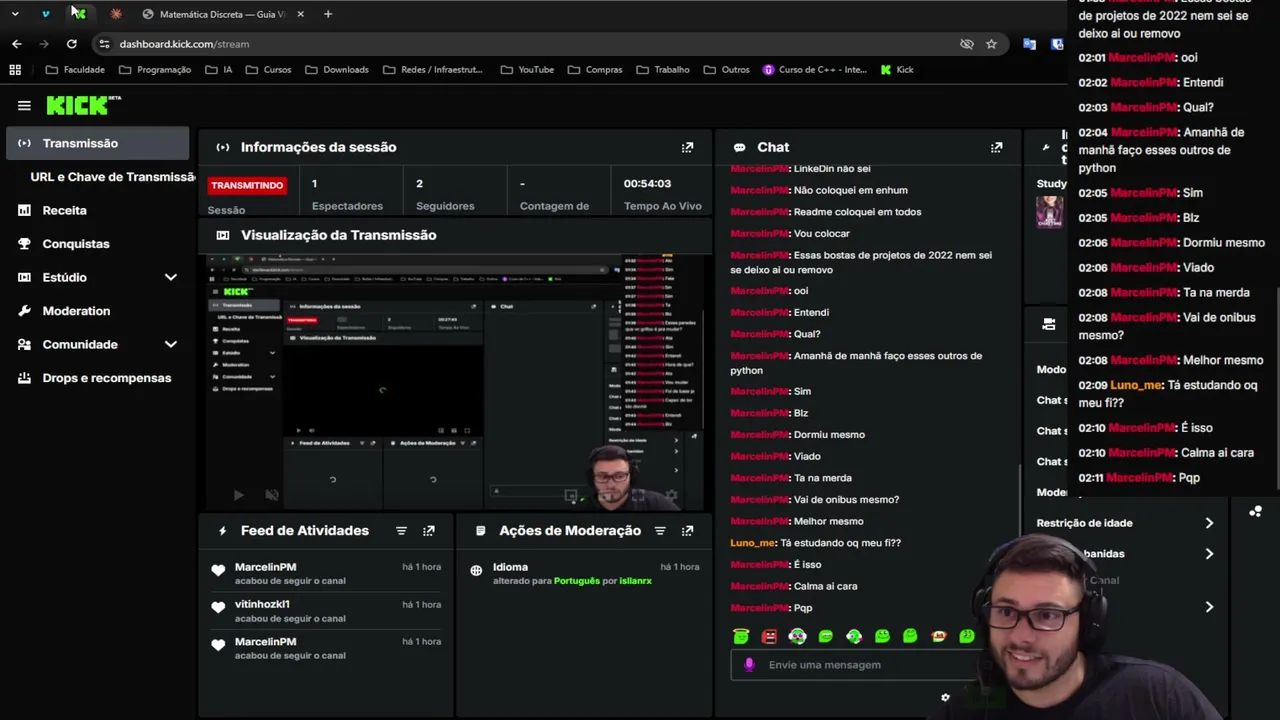Open the banned users row chevron
1280x720 pixels.
[1209, 554]
